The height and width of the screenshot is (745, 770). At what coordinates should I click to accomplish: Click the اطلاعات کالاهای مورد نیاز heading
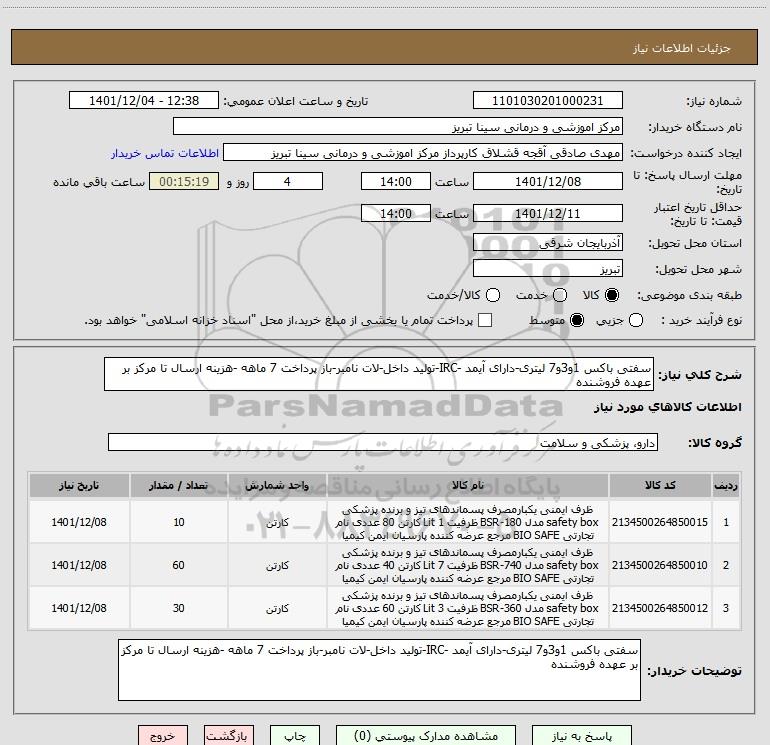click(668, 407)
